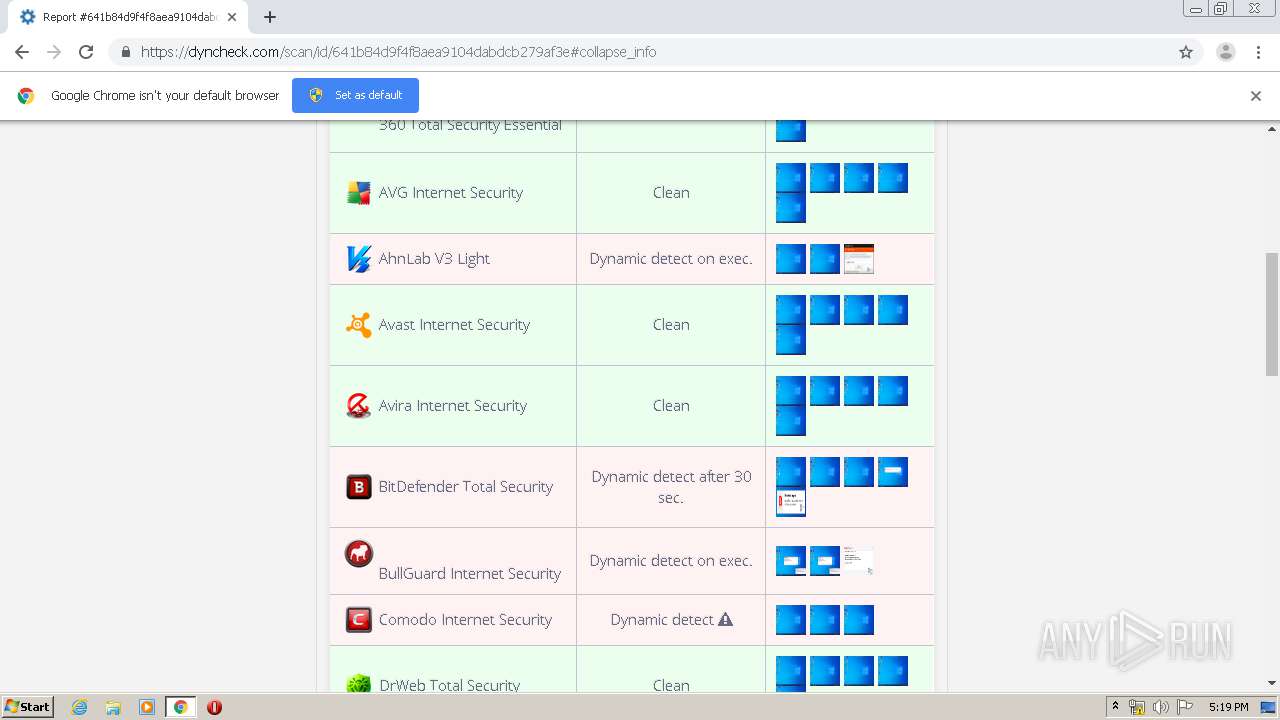Open a new browser tab
This screenshot has height=720, width=1280.
pos(270,17)
